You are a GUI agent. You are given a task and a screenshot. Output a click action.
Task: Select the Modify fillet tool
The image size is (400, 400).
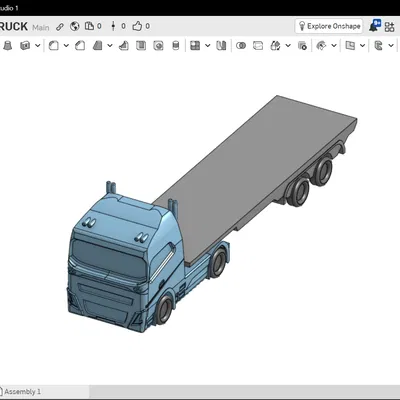coord(321,45)
